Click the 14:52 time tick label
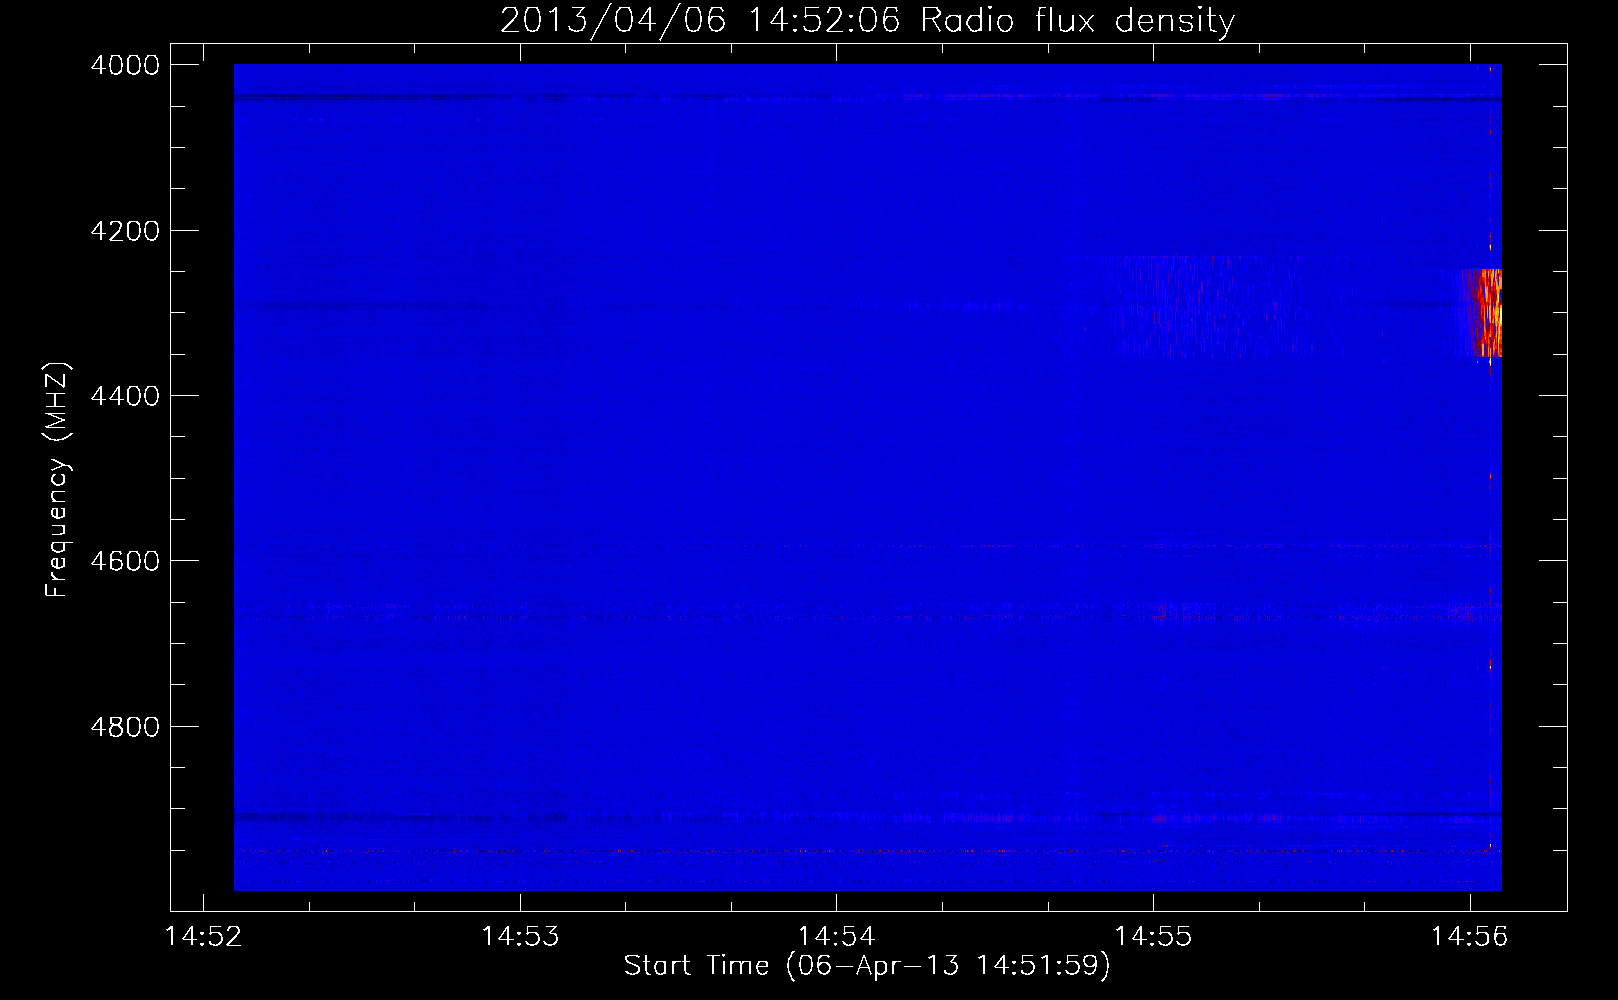The image size is (1618, 1000). tap(204, 937)
